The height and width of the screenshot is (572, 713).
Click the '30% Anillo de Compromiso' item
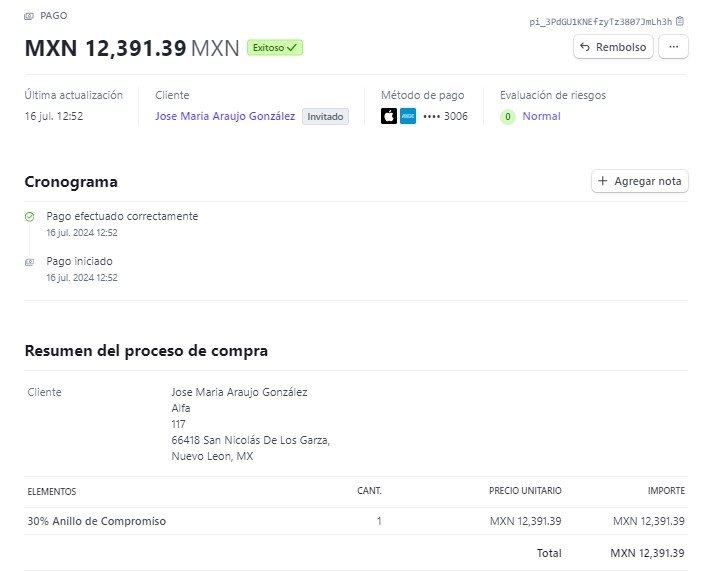click(96, 521)
